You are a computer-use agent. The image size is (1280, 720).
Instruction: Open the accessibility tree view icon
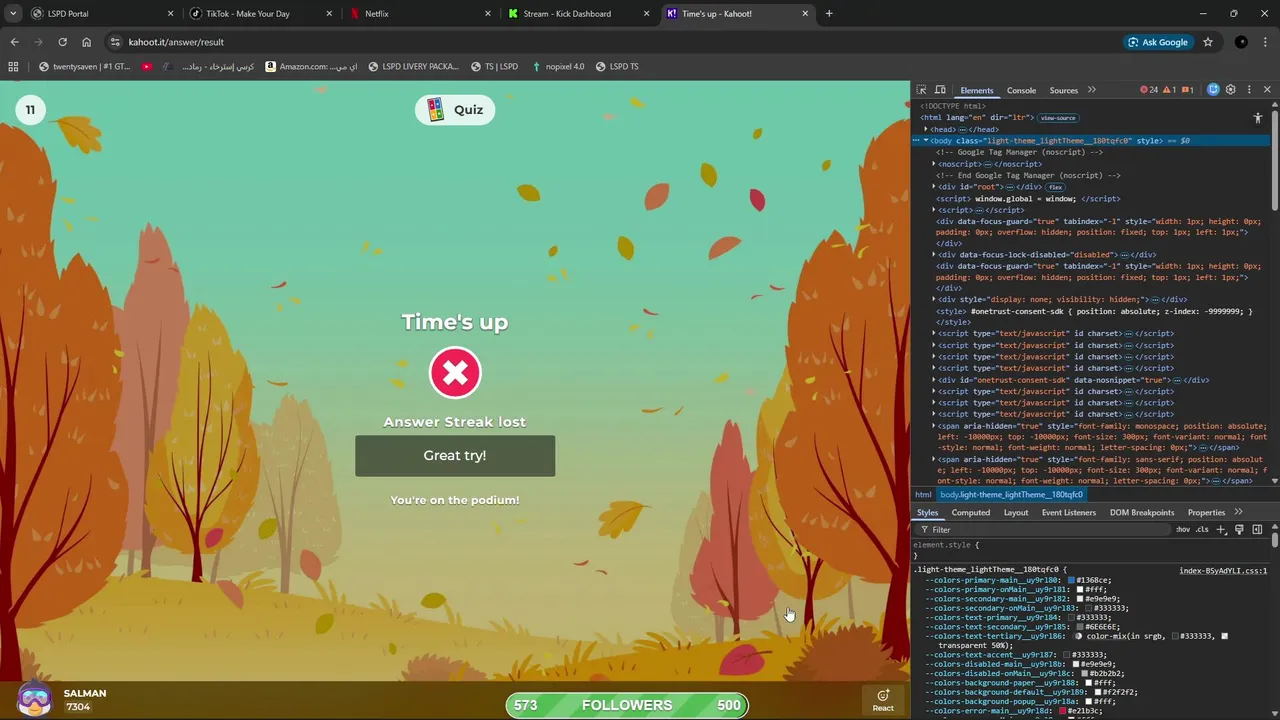pos(1258,118)
